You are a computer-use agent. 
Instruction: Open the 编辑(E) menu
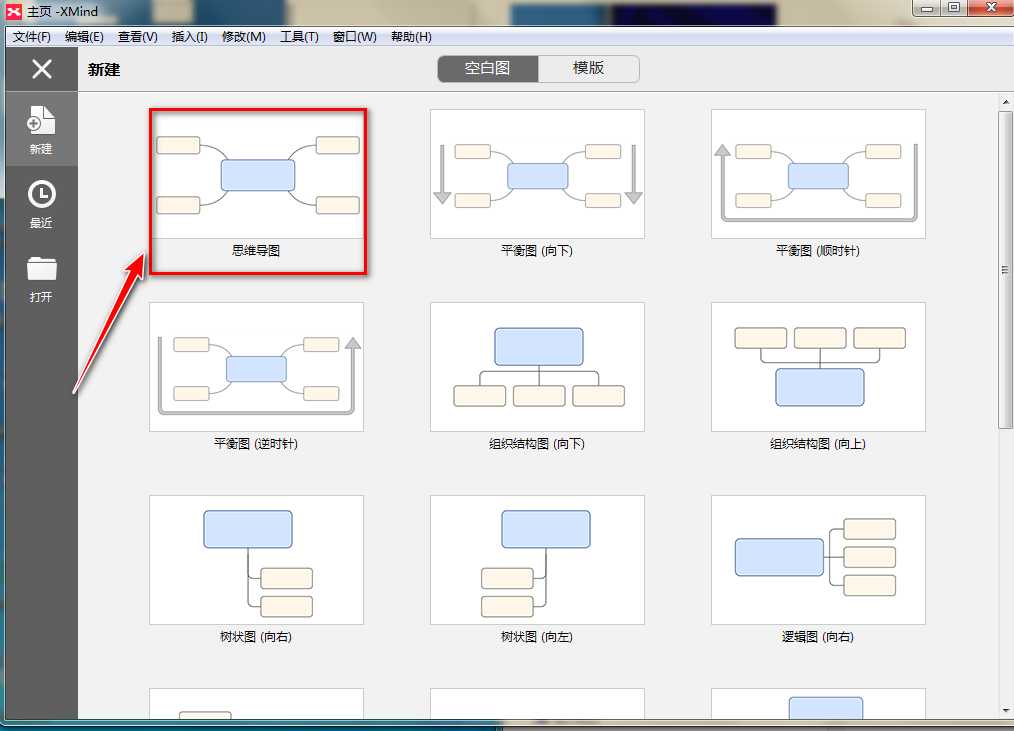click(84, 37)
